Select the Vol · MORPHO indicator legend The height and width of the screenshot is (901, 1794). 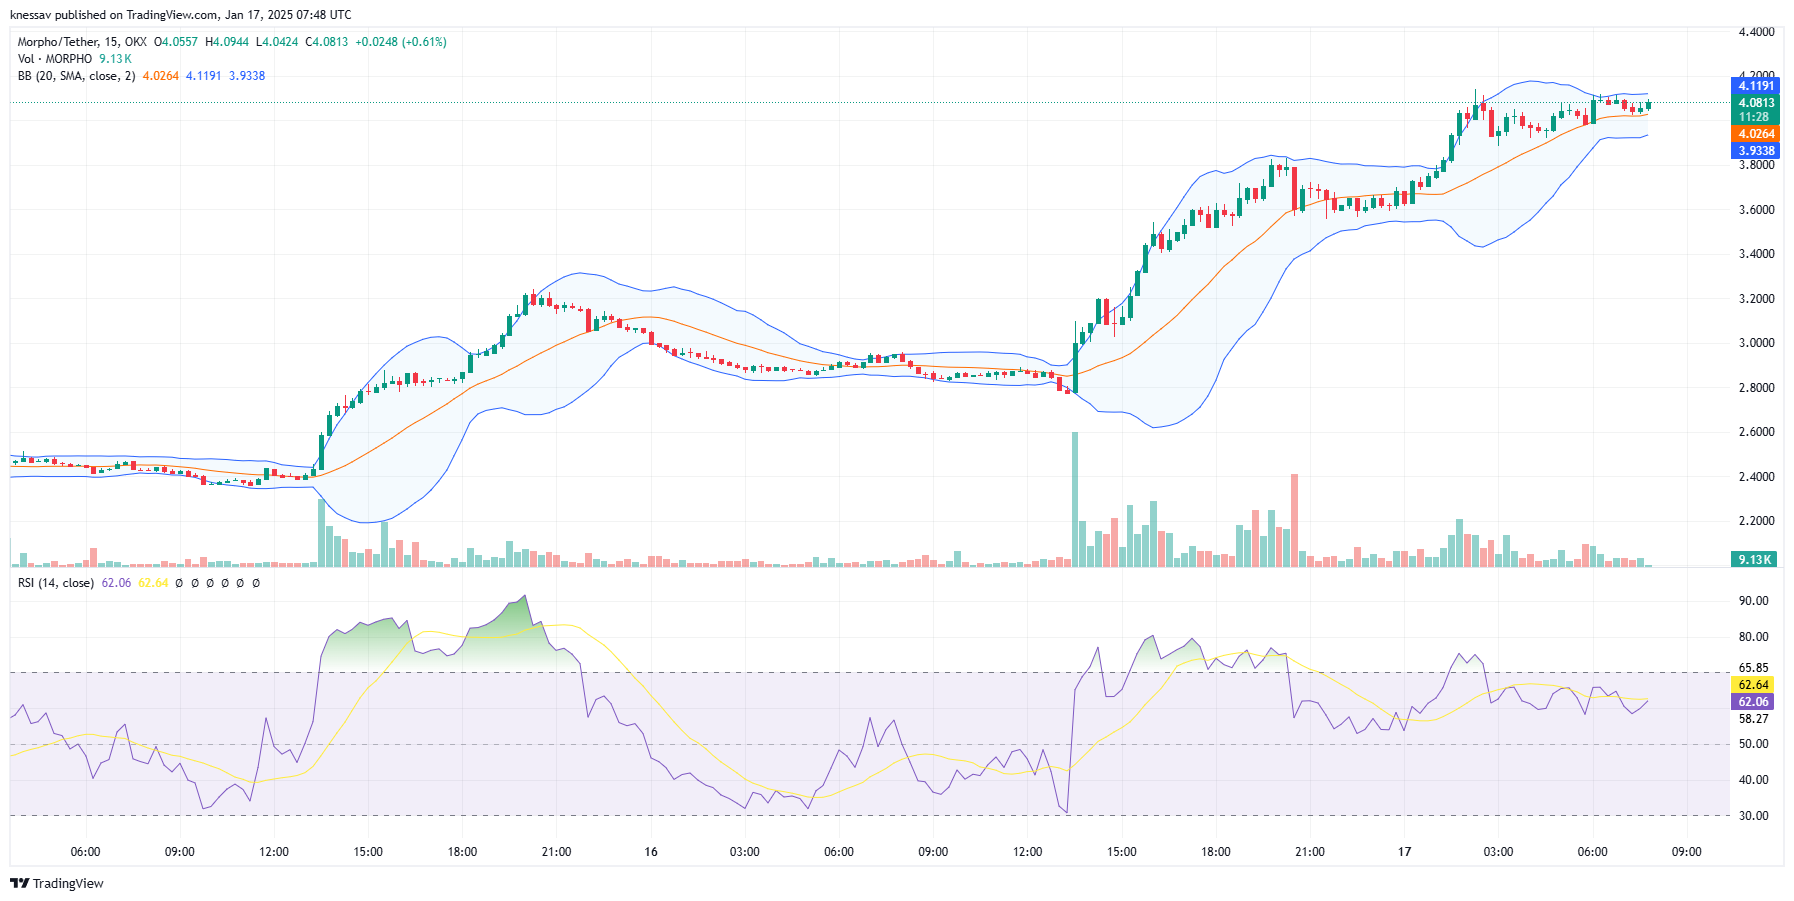coord(55,59)
